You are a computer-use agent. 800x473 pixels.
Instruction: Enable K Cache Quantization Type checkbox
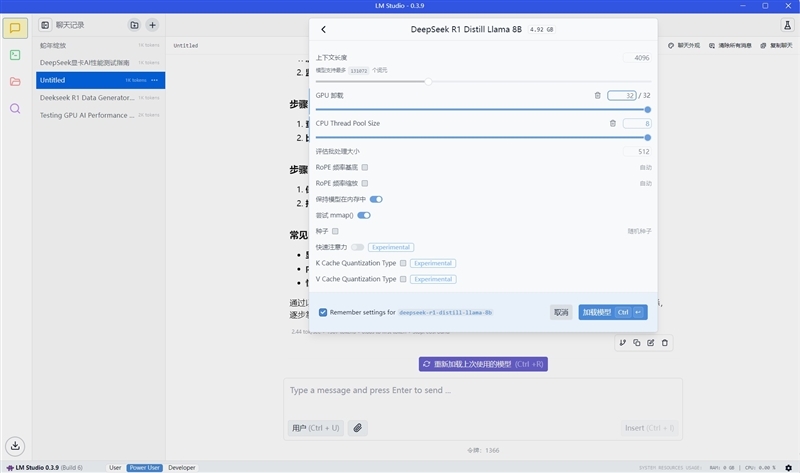click(x=403, y=263)
